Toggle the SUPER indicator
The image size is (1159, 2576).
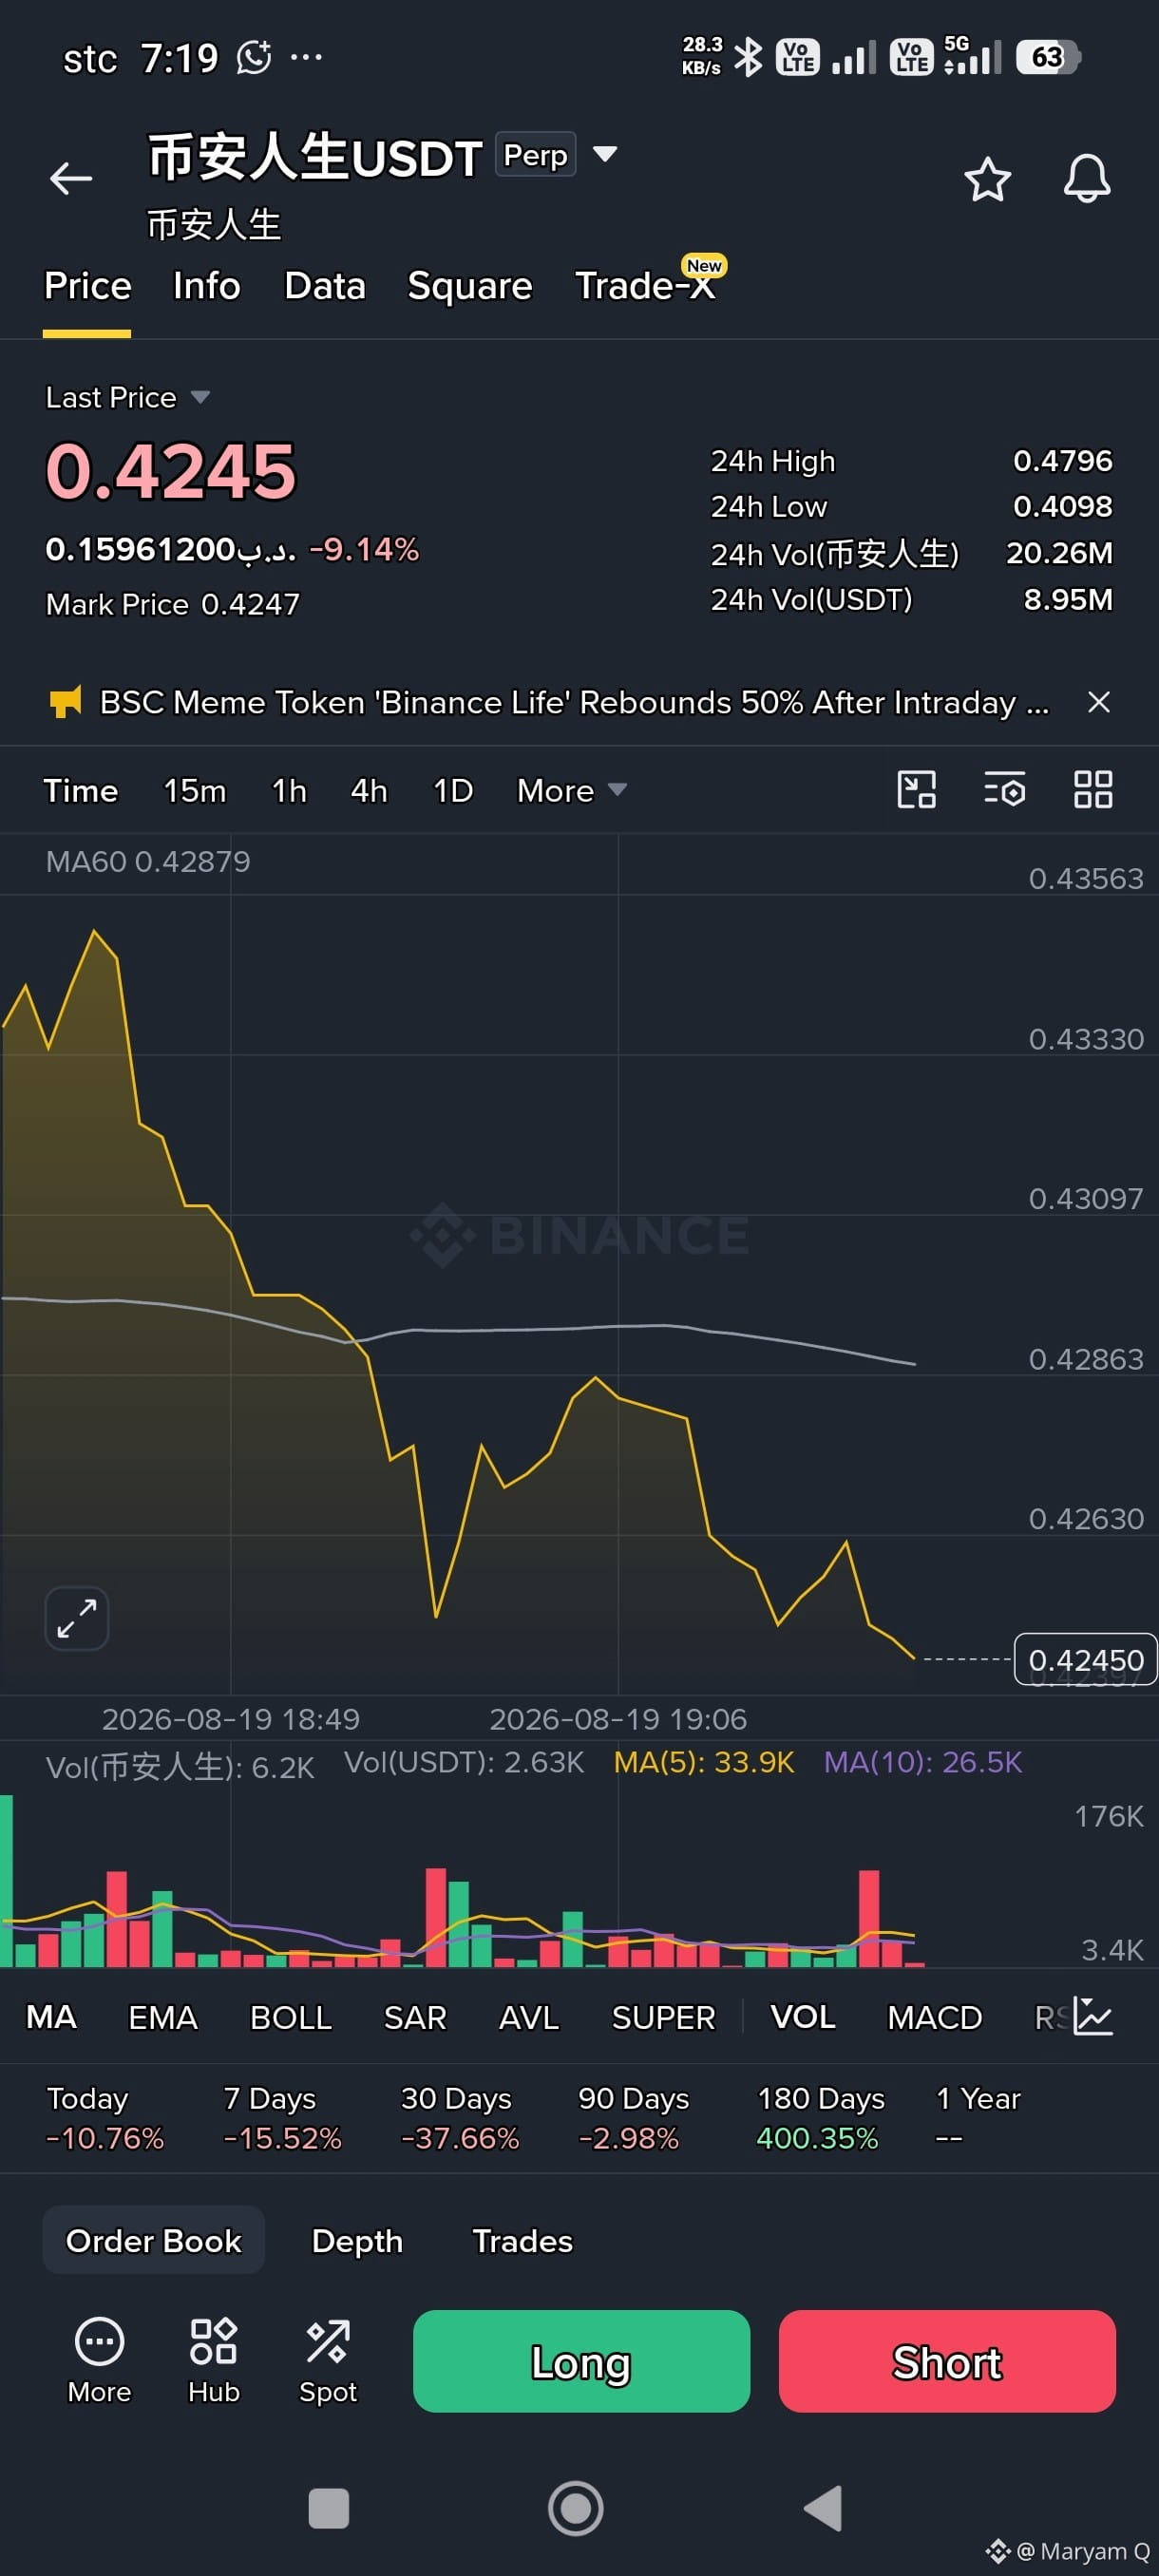(x=663, y=2017)
